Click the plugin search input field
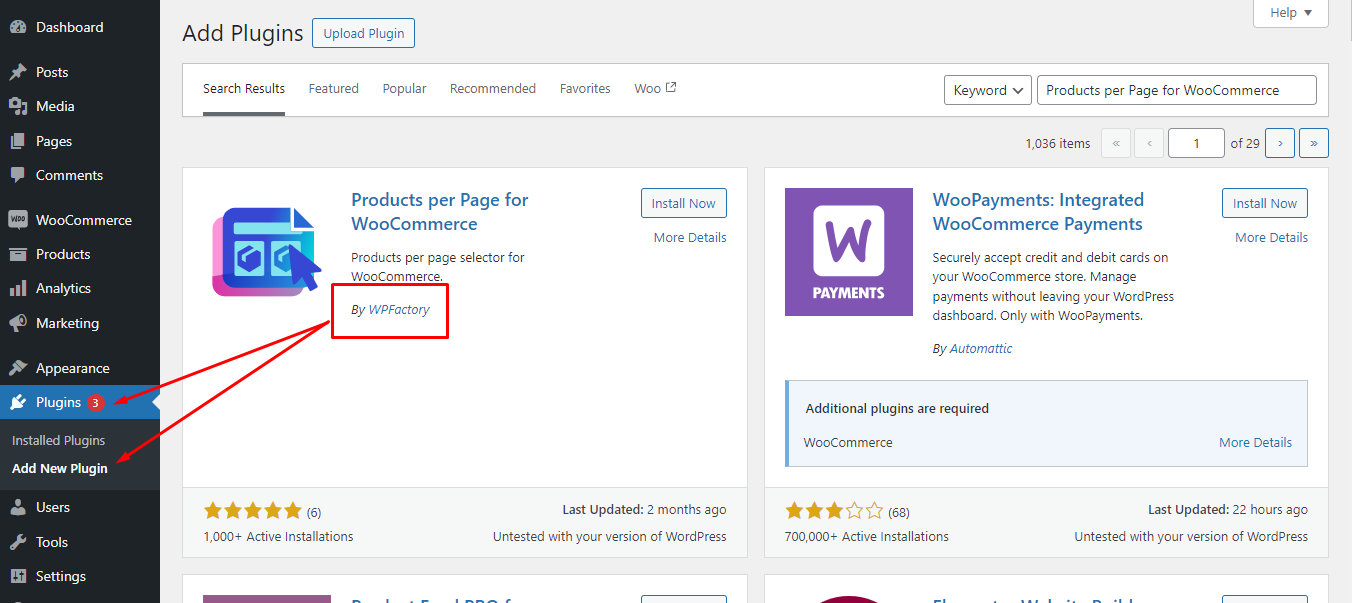The width and height of the screenshot is (1352, 603). click(1177, 90)
